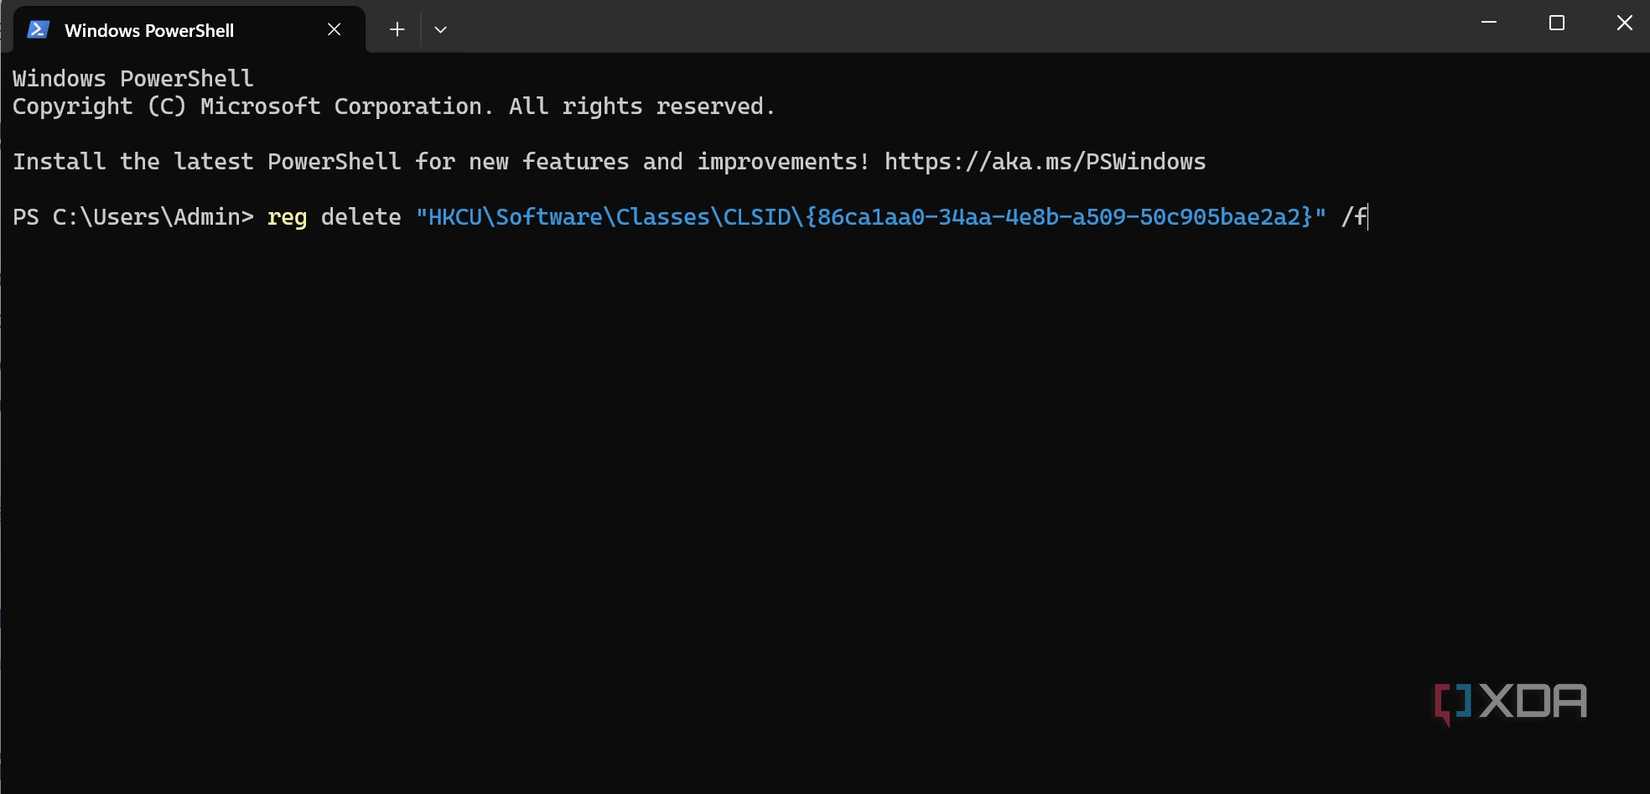Screen dimensions: 1650x794
Task: Click the HKCU registry path string
Action: click(870, 217)
